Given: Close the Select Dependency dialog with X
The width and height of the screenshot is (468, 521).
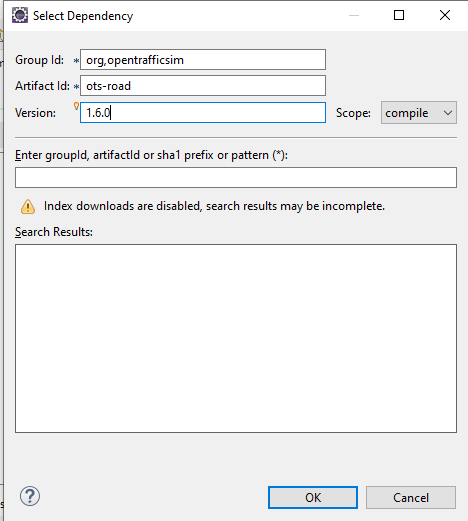Looking at the screenshot, I should pos(445,15).
